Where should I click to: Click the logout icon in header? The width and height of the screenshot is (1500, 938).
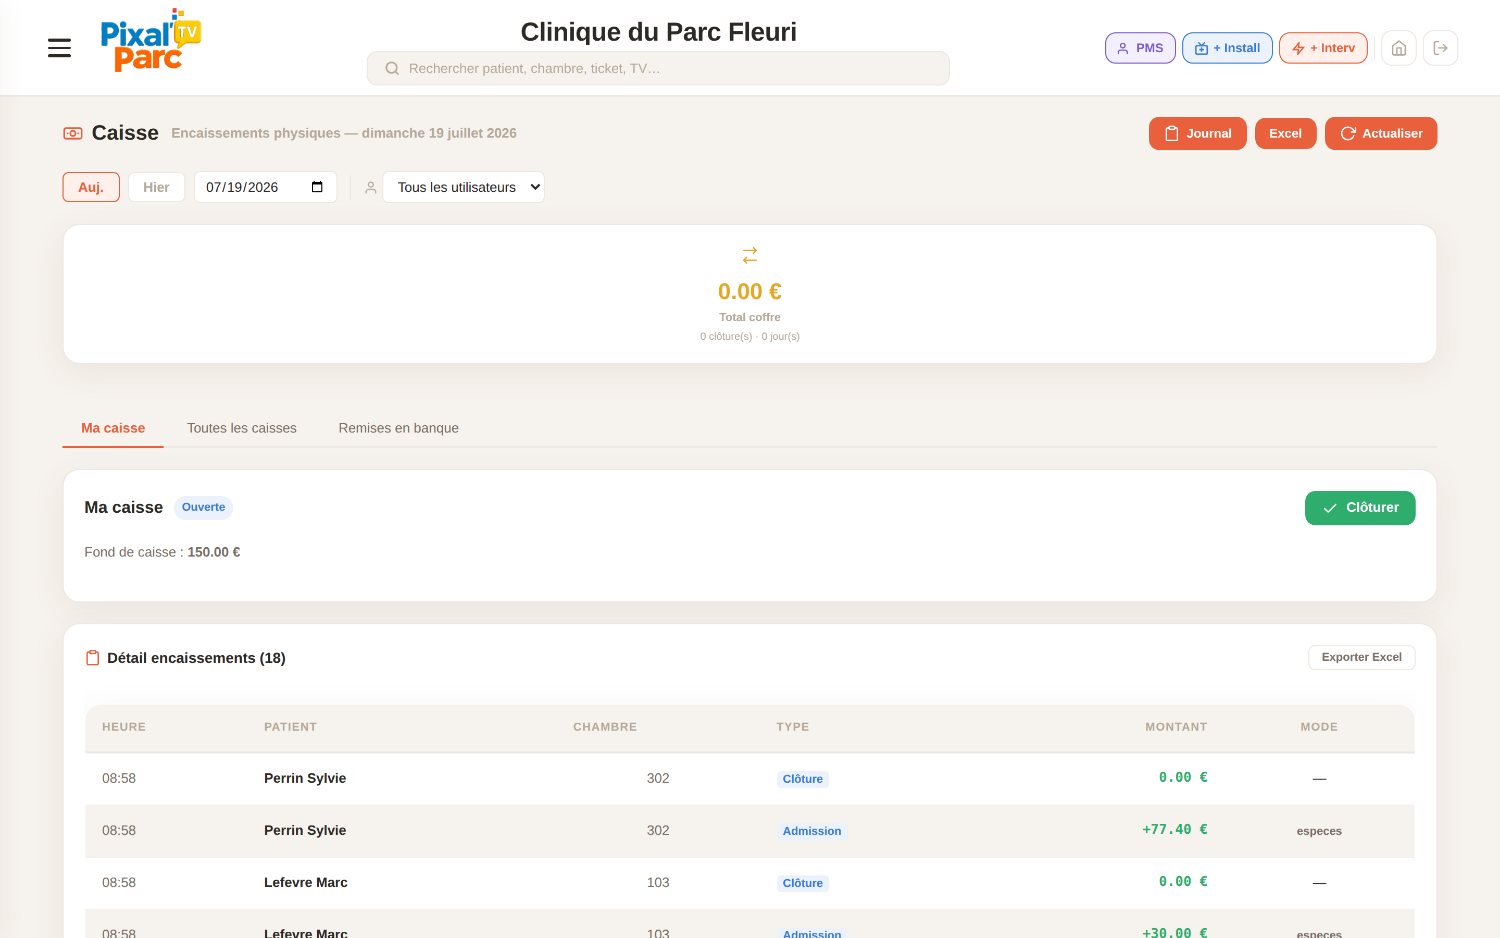tap(1441, 48)
